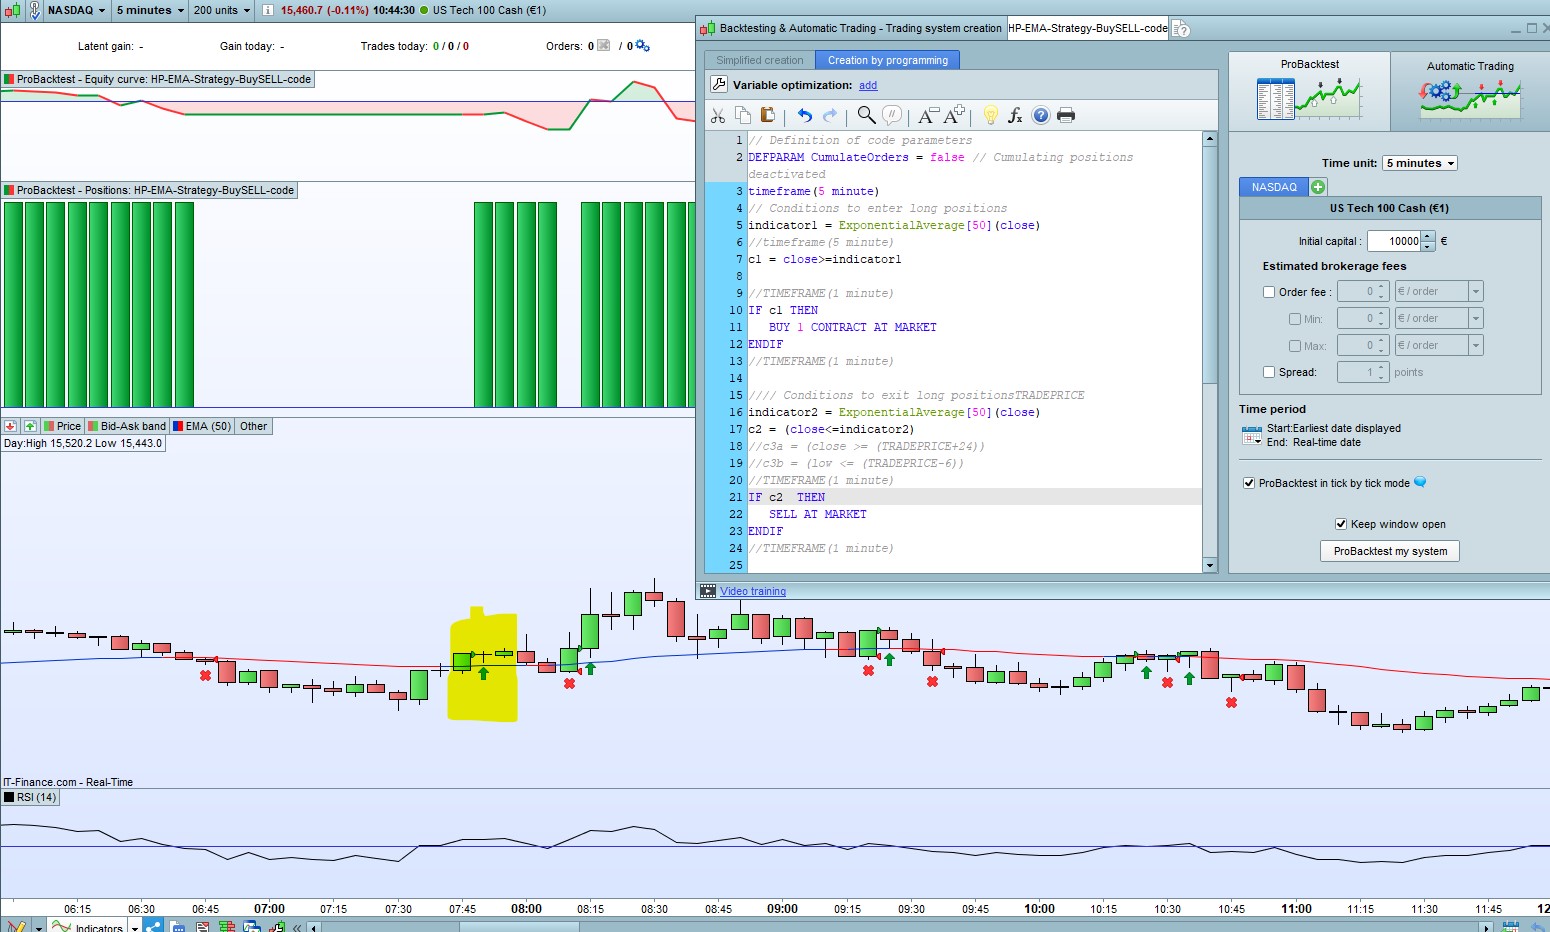
Task: Click the tick mode info bubble icon
Action: point(1420,483)
